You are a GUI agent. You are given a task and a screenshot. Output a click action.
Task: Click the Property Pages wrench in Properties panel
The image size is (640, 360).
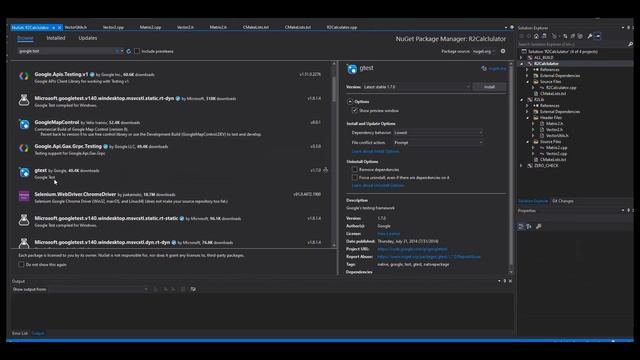pyautogui.click(x=539, y=227)
